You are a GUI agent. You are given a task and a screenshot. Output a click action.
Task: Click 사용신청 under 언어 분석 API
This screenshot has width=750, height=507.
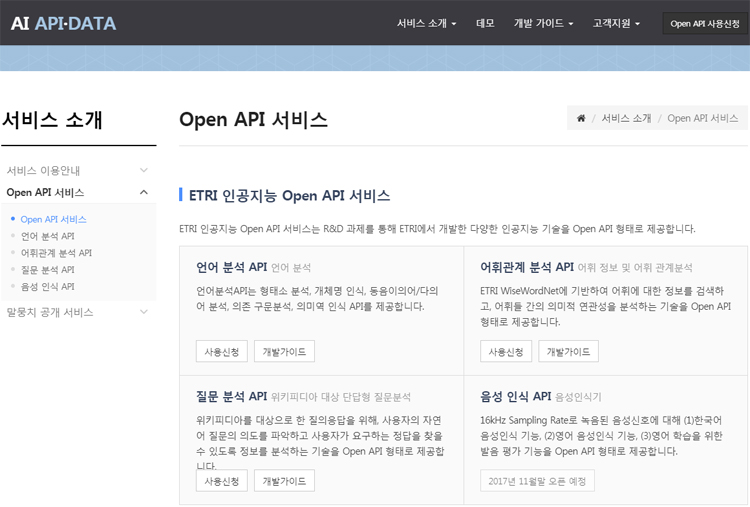tap(221, 352)
